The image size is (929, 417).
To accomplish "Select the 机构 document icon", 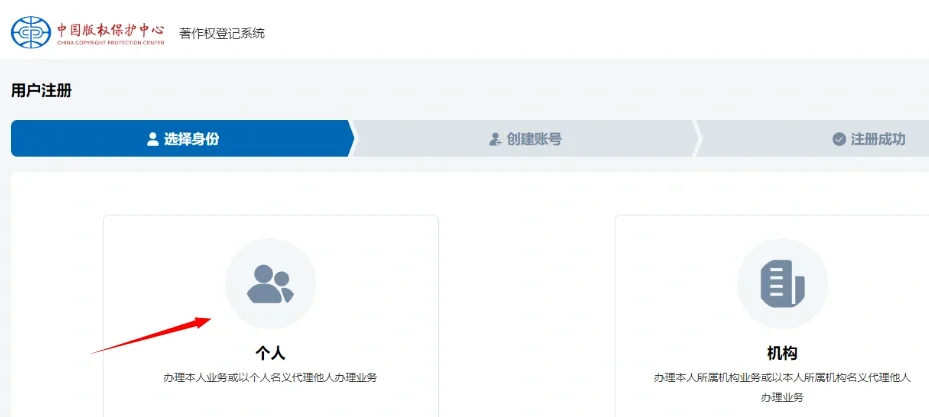I will 782,283.
